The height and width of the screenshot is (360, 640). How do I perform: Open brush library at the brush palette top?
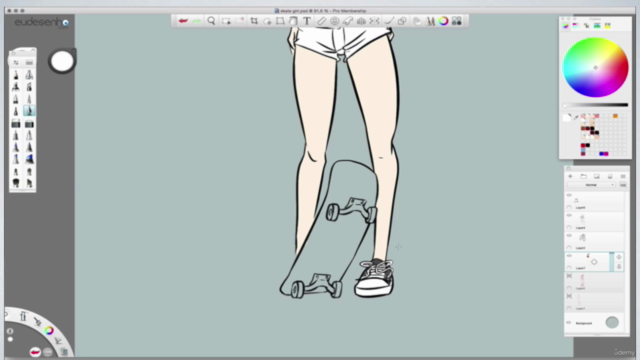pos(29,62)
